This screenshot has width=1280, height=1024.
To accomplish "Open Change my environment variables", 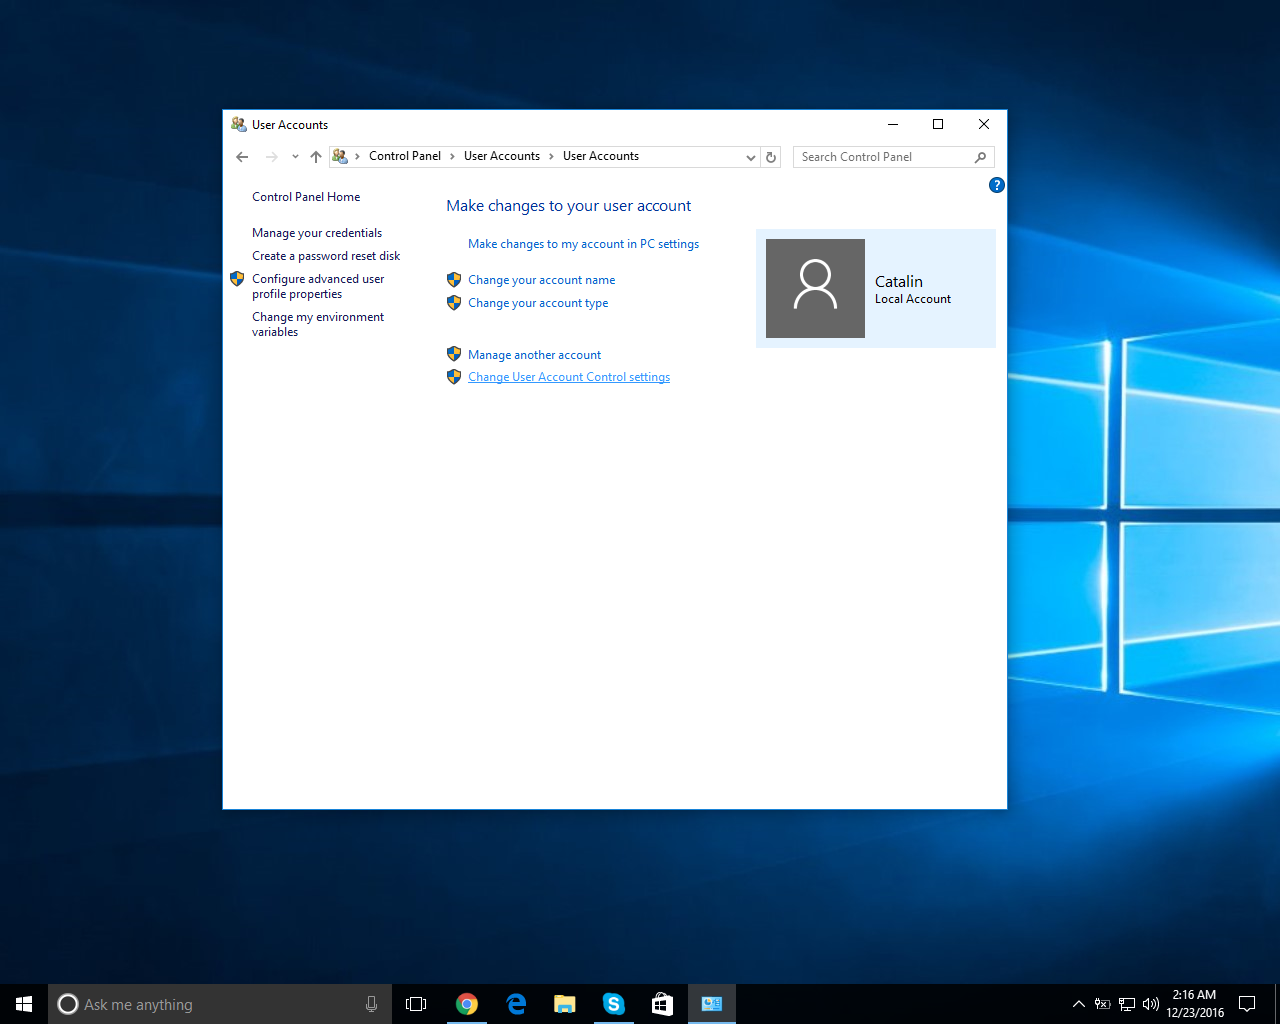I will 318,324.
